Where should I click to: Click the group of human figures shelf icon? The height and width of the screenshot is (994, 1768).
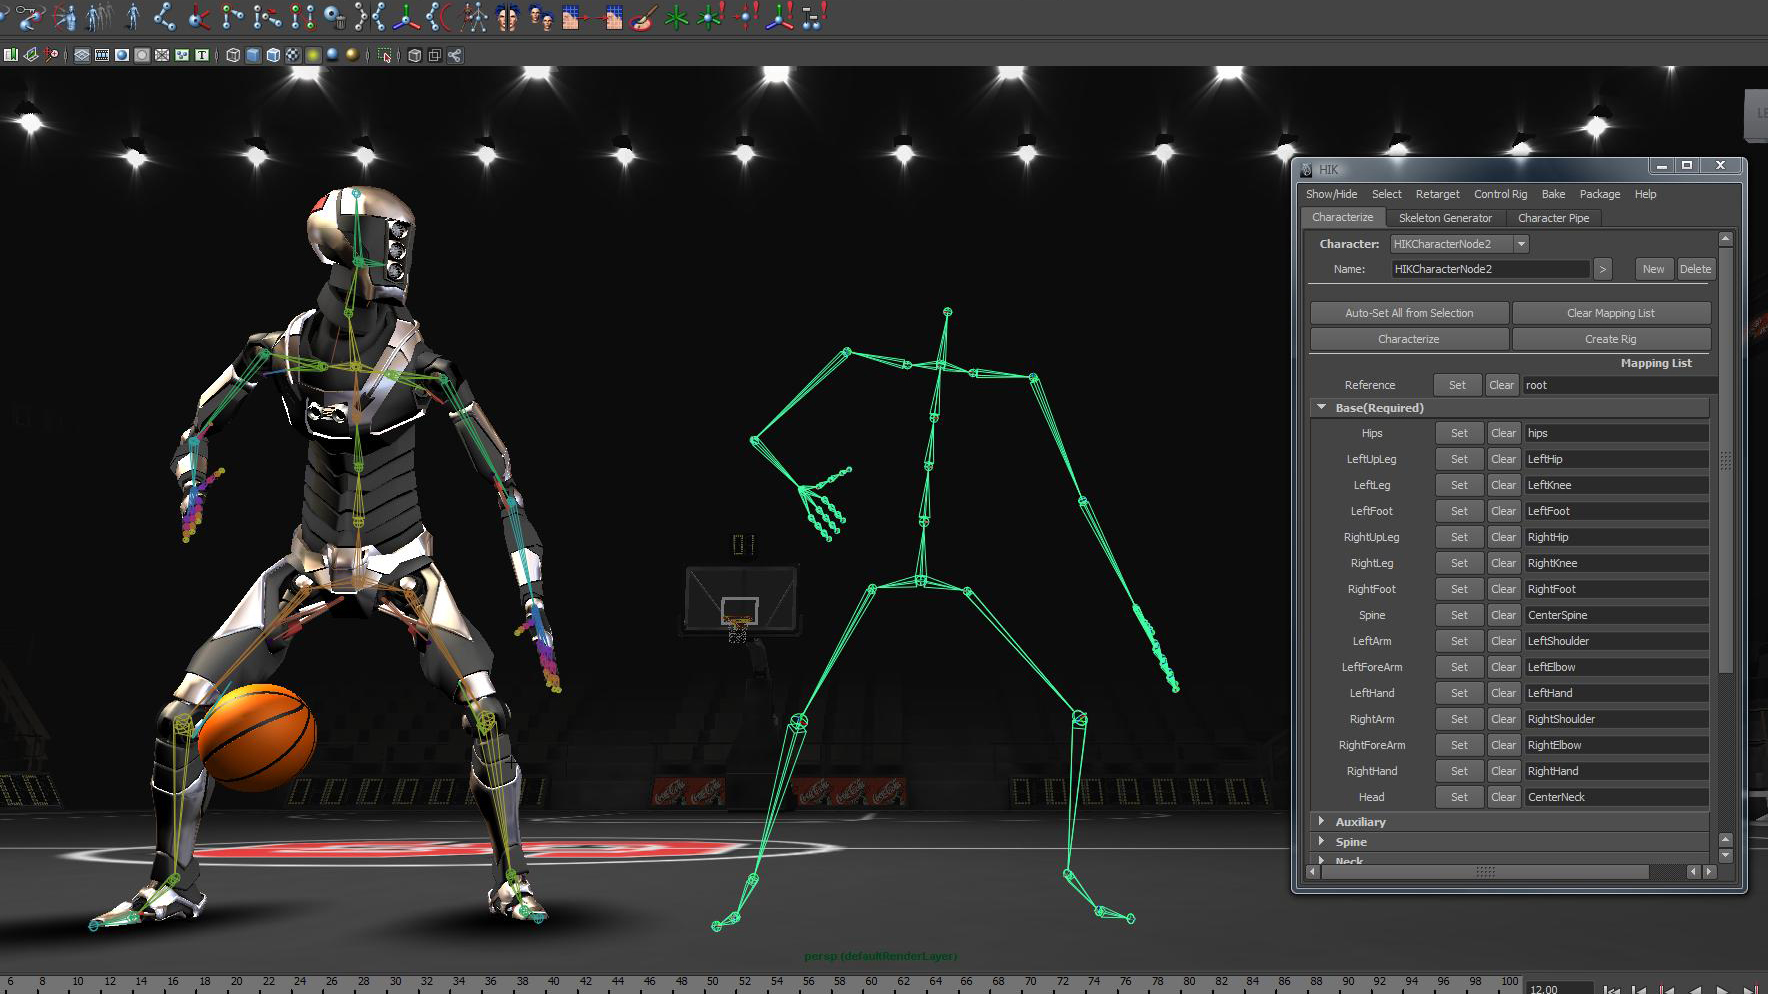pos(99,17)
